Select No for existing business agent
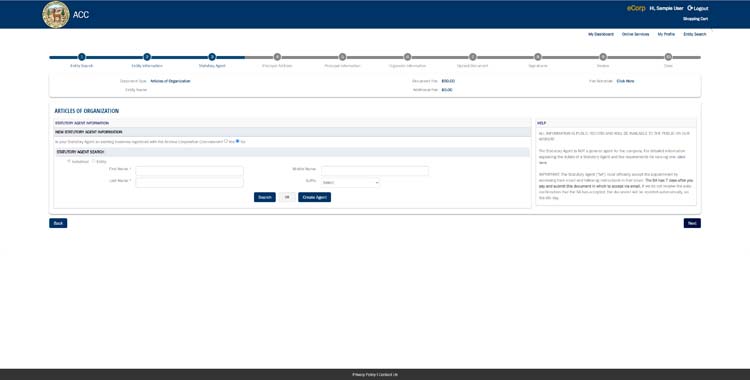 point(238,141)
